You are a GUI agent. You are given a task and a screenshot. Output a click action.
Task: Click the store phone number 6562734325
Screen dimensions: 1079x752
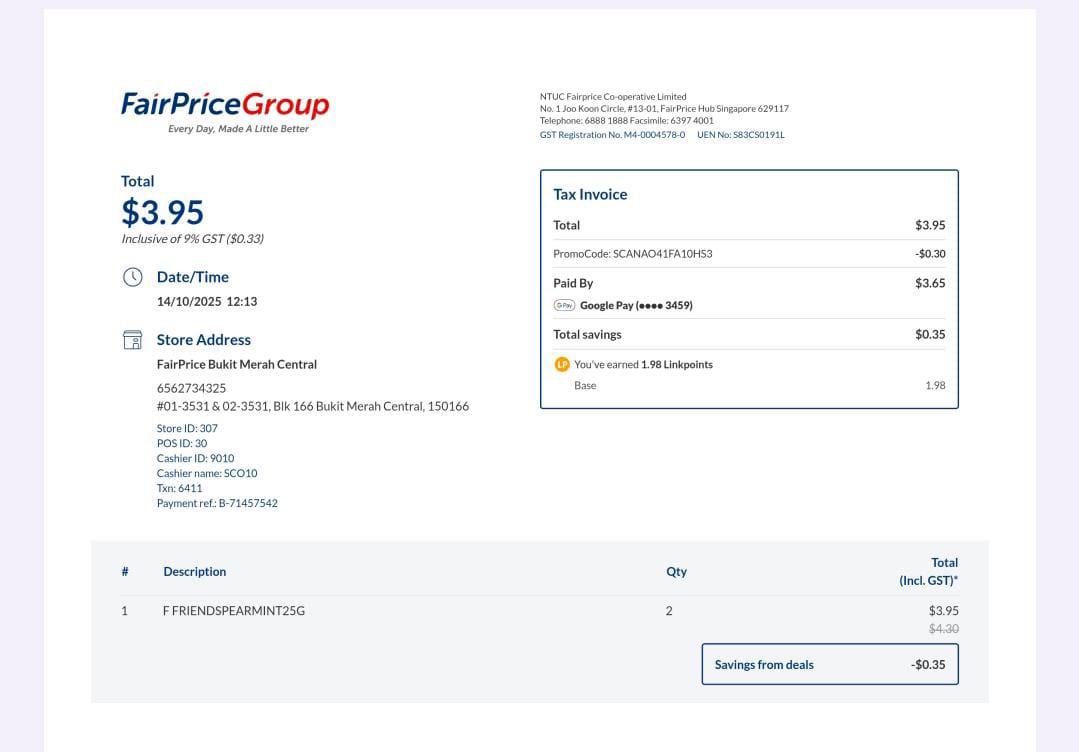tap(191, 388)
